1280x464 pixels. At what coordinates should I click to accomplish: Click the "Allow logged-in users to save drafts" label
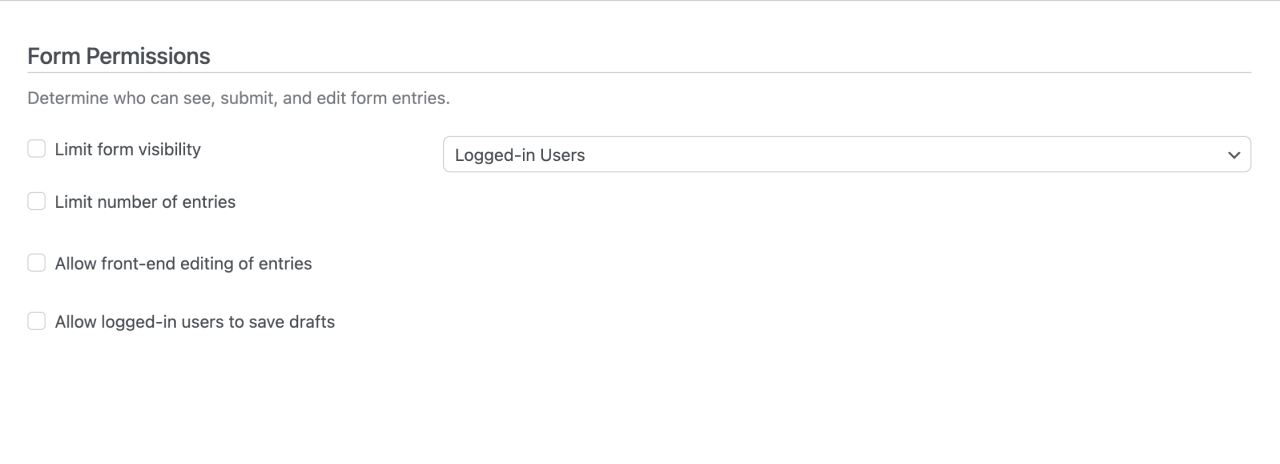tap(195, 322)
